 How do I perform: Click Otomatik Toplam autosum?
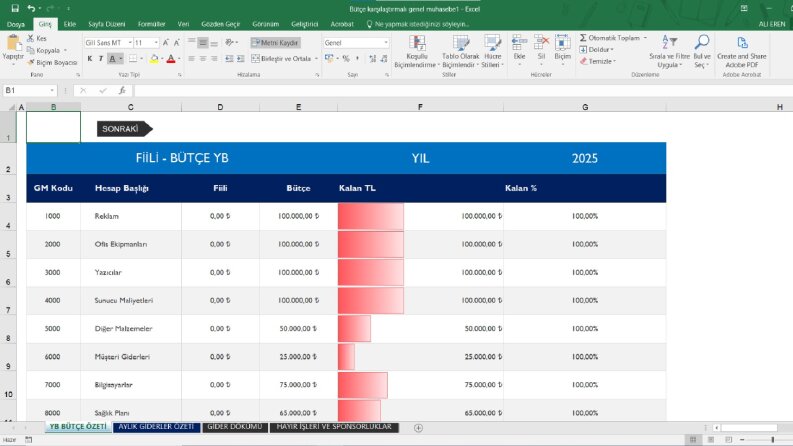pos(609,38)
